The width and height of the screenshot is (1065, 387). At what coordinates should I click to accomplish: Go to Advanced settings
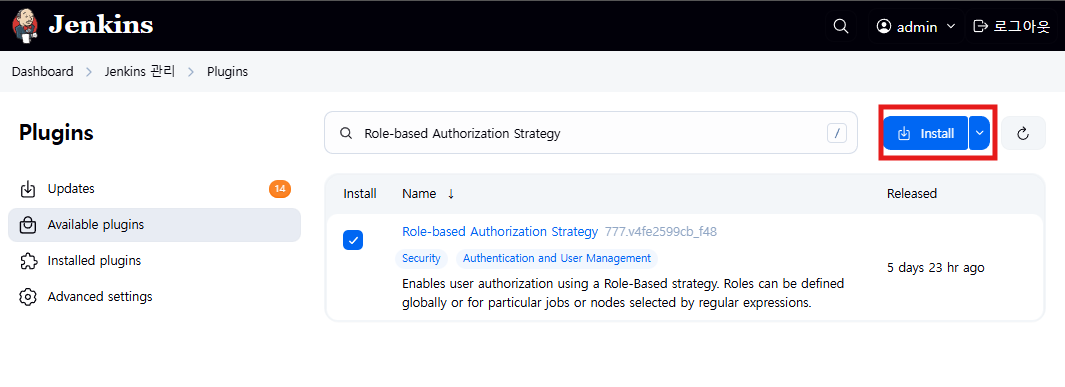click(154, 297)
